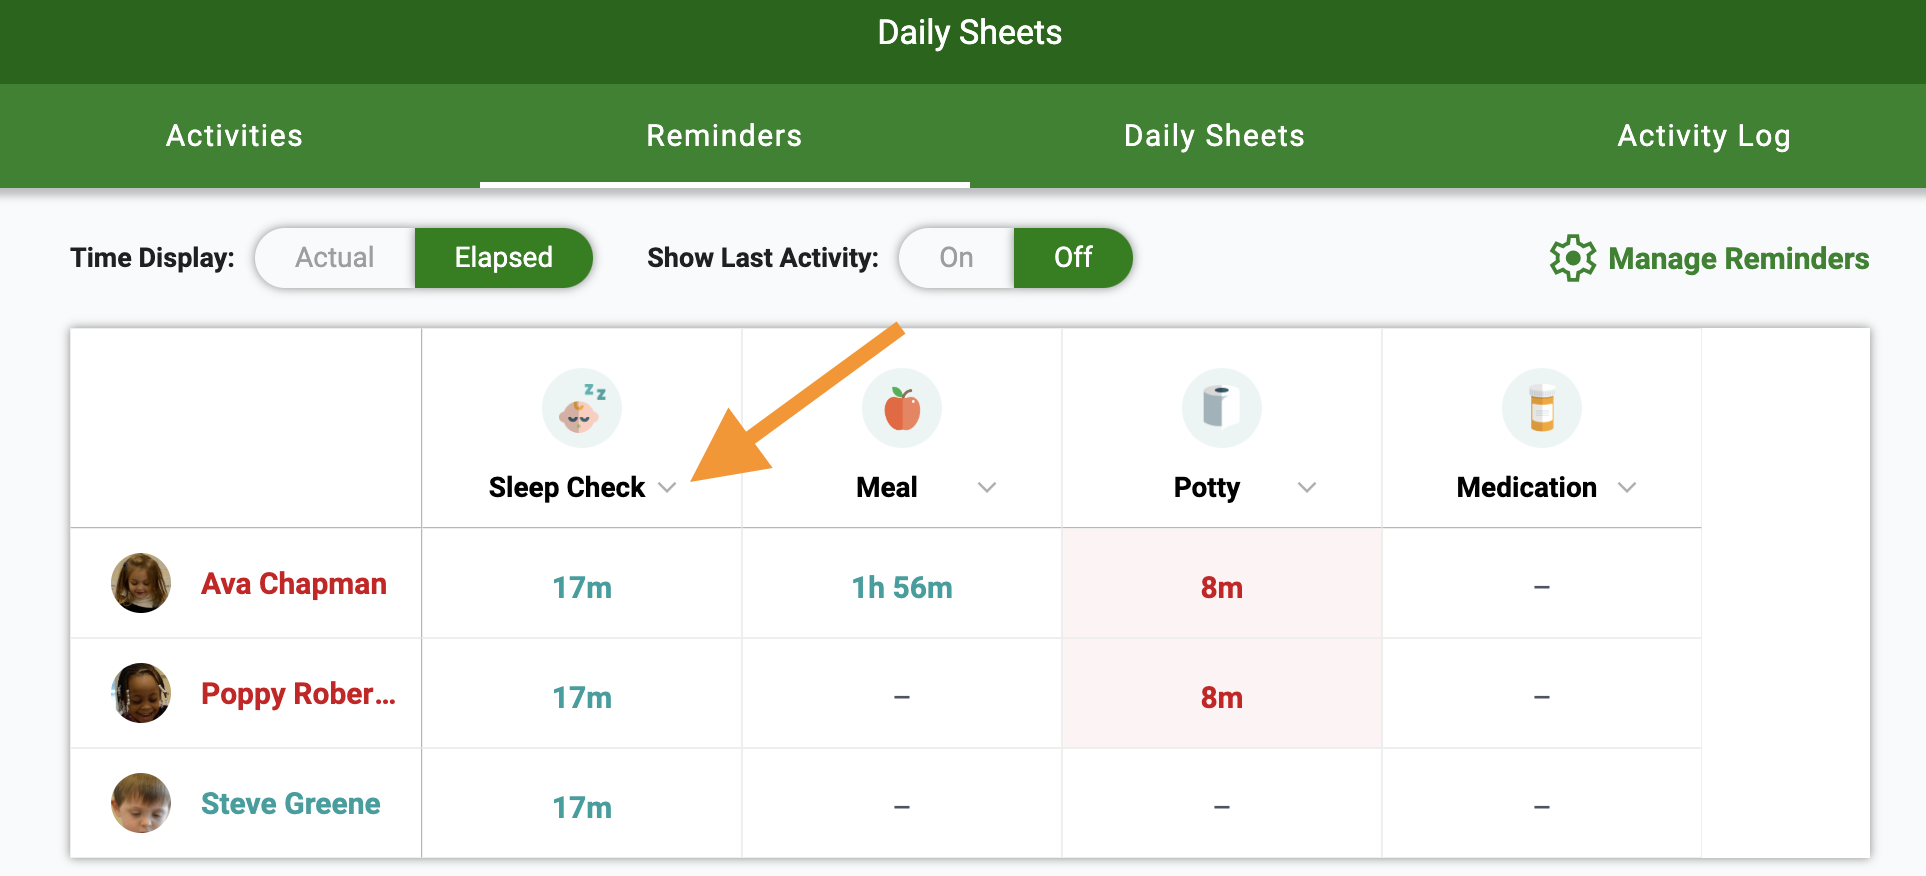The image size is (1926, 876).
Task: Switch to the Activities tab
Action: (x=235, y=136)
